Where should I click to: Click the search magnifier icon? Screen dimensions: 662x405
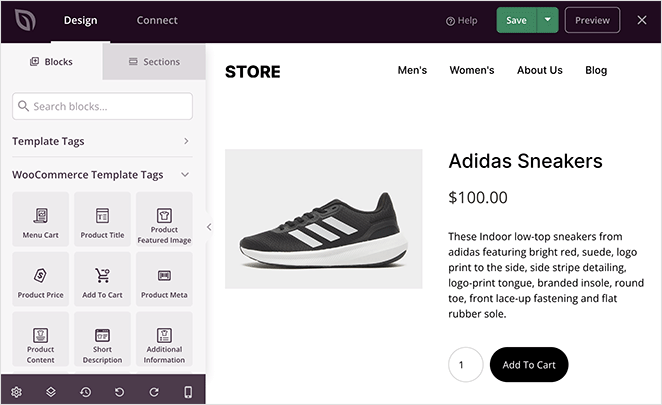pos(23,106)
